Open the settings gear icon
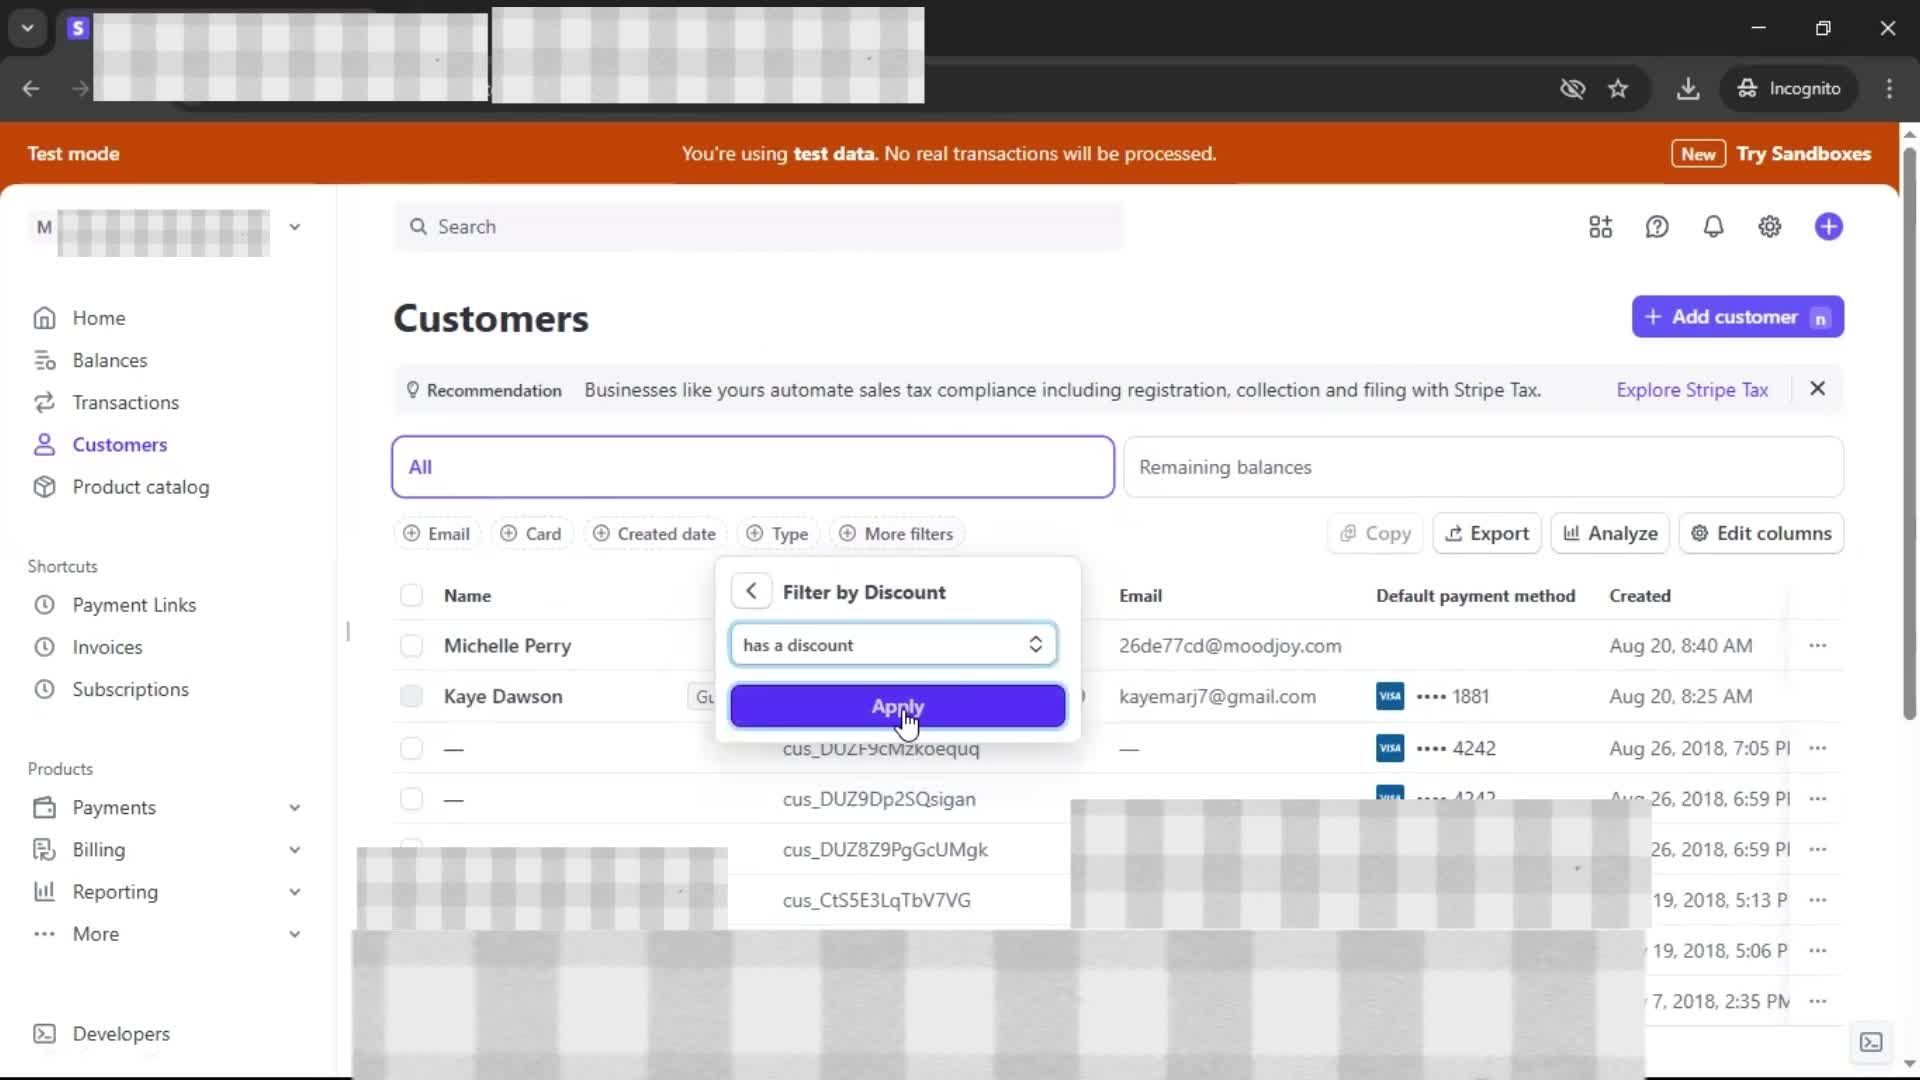 [x=1769, y=227]
